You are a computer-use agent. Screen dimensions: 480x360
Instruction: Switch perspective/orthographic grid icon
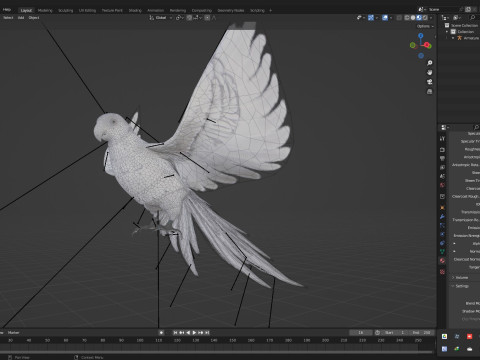(430, 91)
